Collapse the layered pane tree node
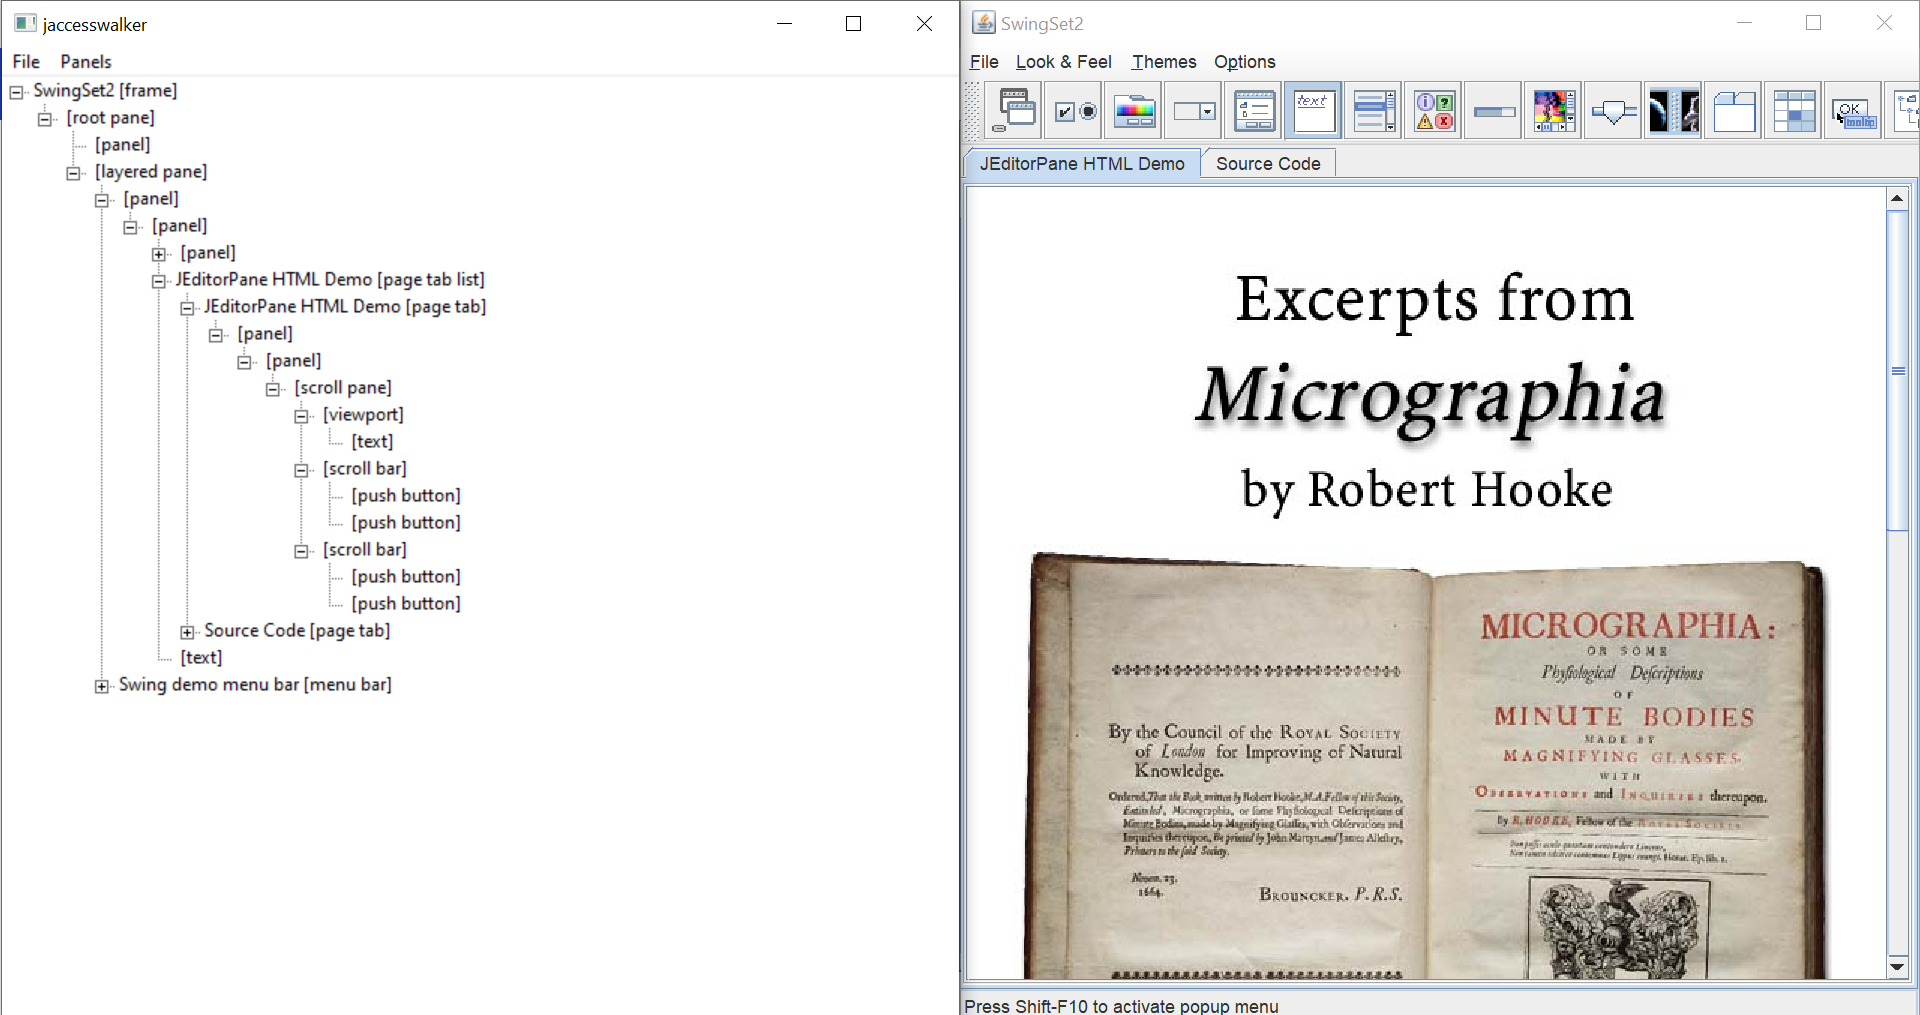 pyautogui.click(x=74, y=173)
